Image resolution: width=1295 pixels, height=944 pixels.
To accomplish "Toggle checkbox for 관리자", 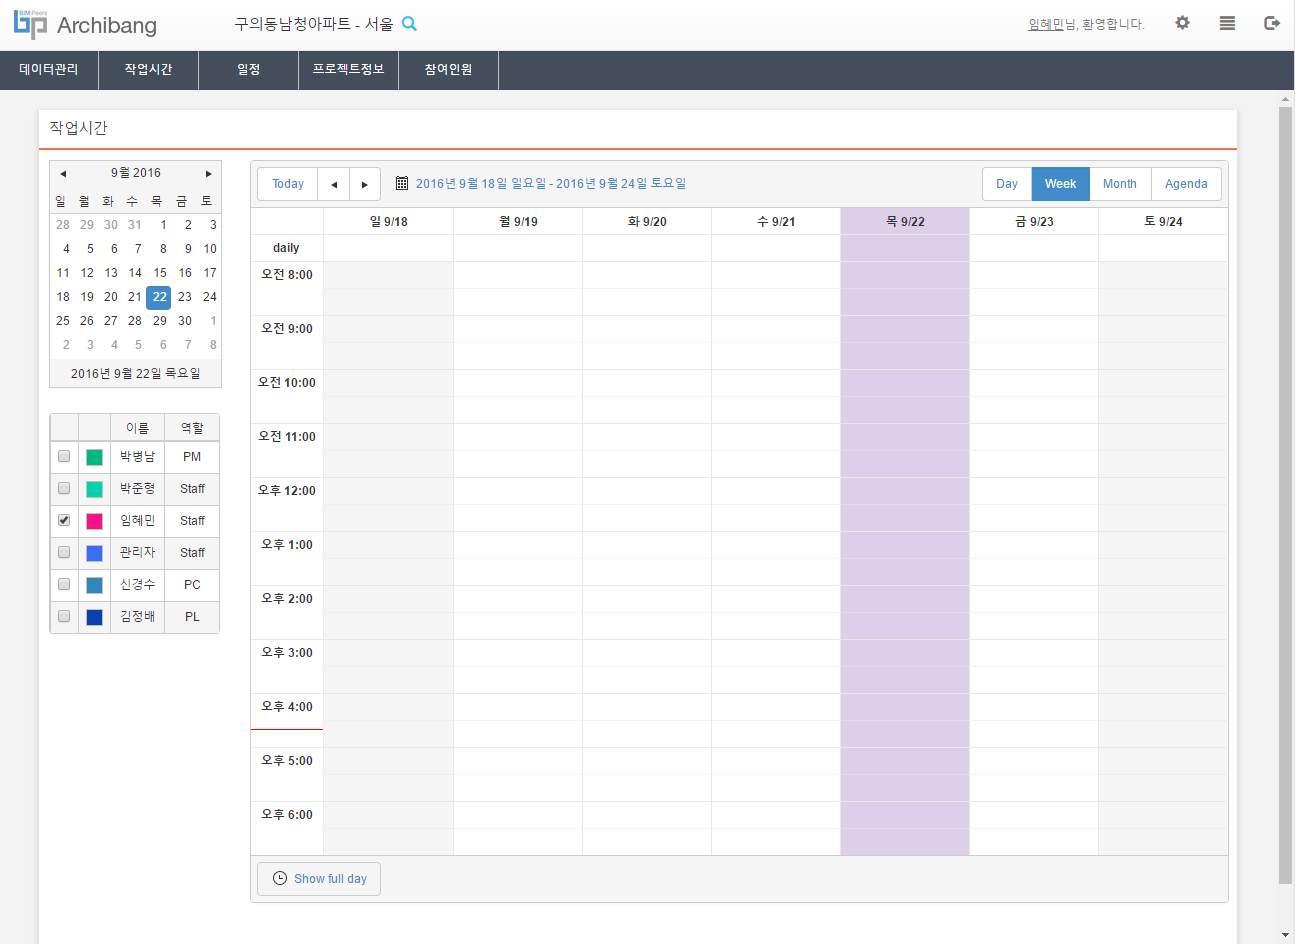I will 64,552.
